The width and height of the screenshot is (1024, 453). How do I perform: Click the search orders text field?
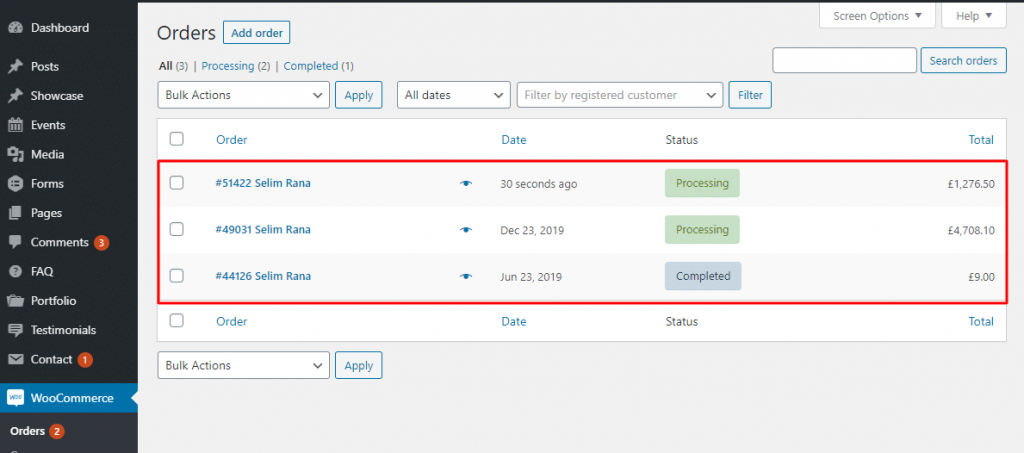click(844, 61)
